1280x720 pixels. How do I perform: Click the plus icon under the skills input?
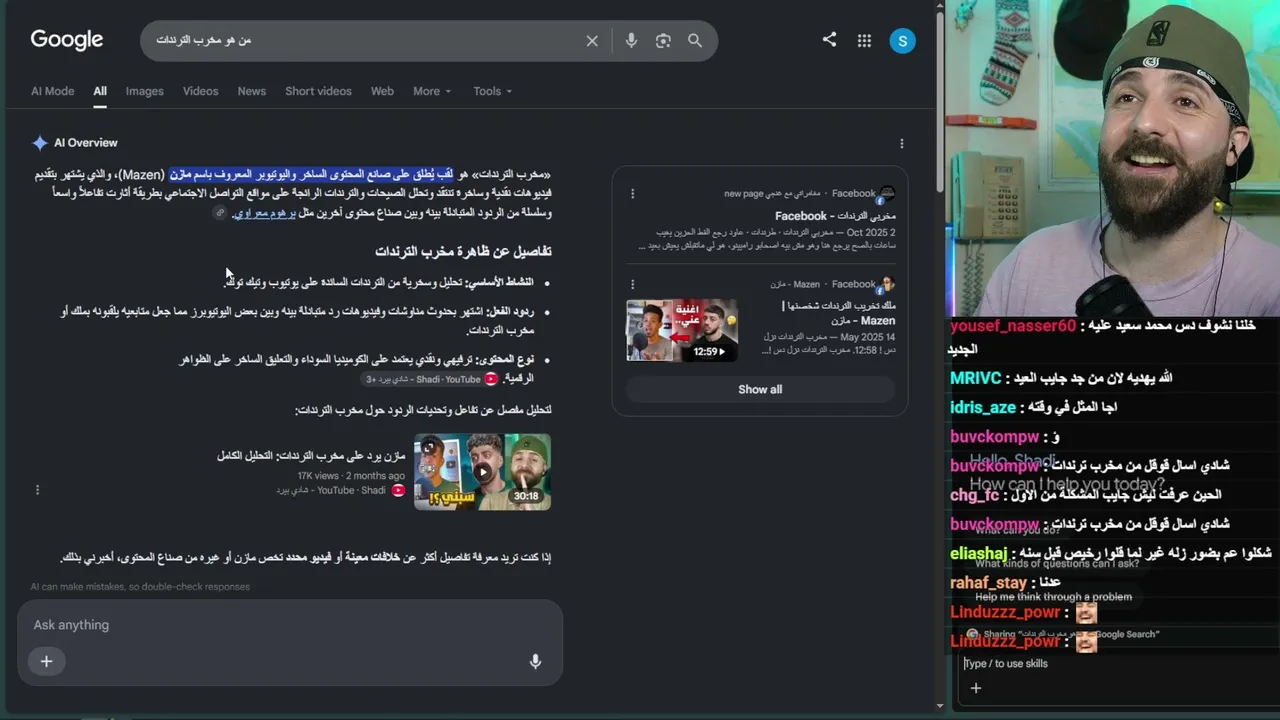(x=976, y=688)
